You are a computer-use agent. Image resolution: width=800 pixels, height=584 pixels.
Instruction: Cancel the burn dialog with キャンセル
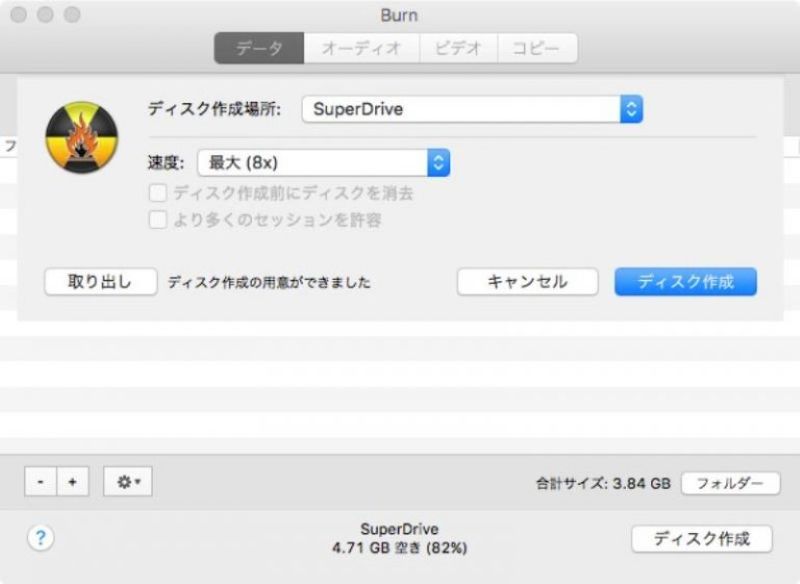(527, 282)
